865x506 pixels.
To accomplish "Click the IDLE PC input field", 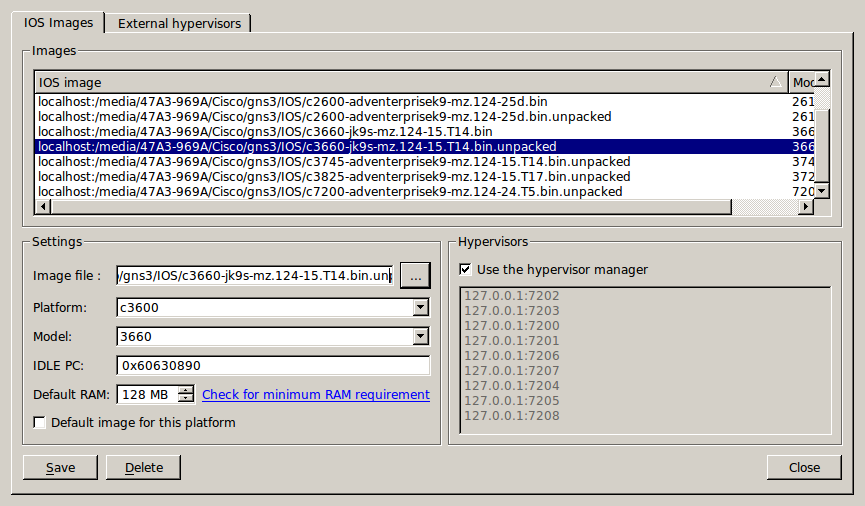I will 273,365.
